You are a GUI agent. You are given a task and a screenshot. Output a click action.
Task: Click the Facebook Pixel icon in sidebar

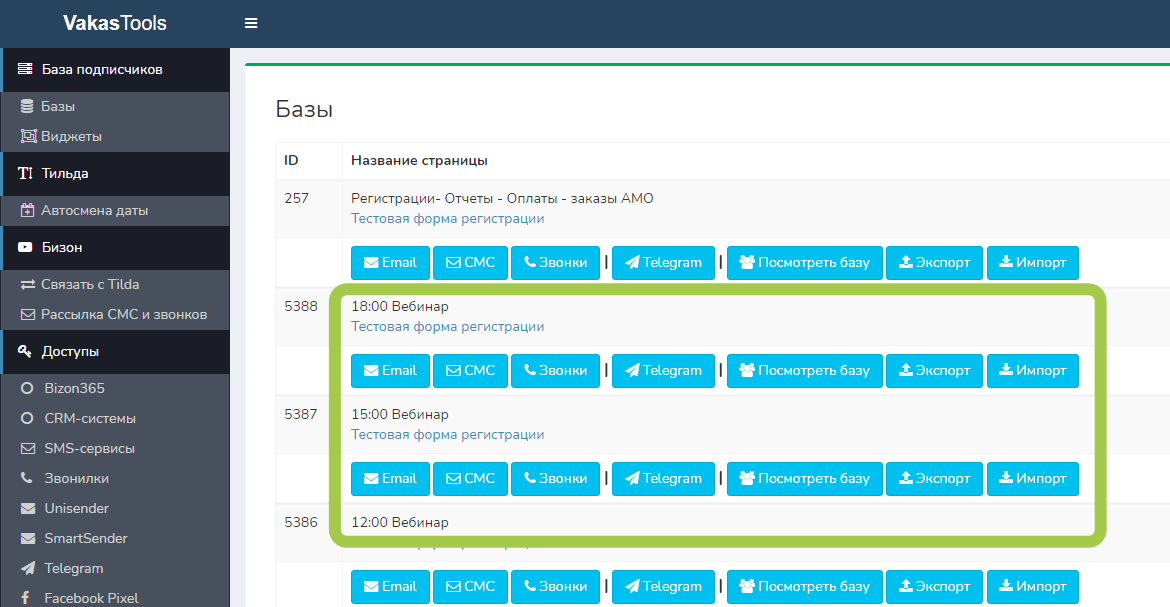tap(27, 598)
